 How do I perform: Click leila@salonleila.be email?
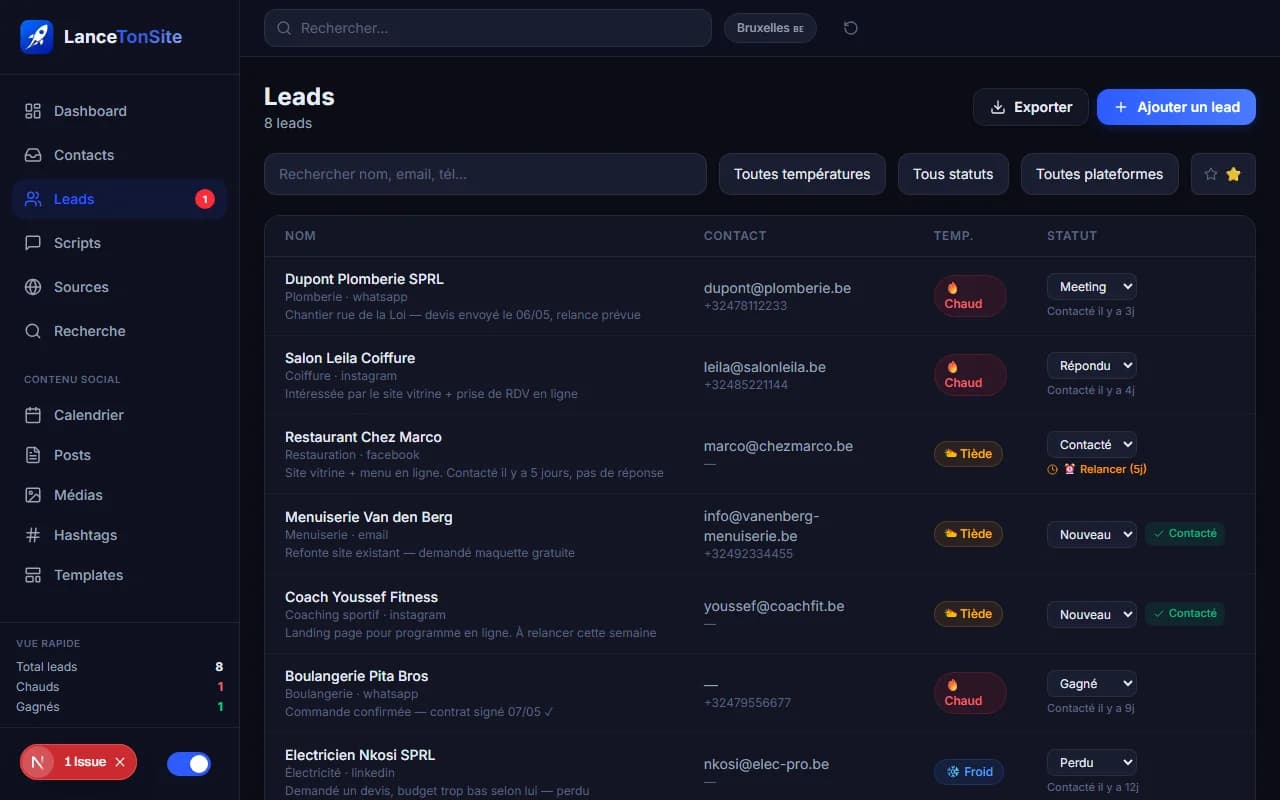click(x=765, y=367)
